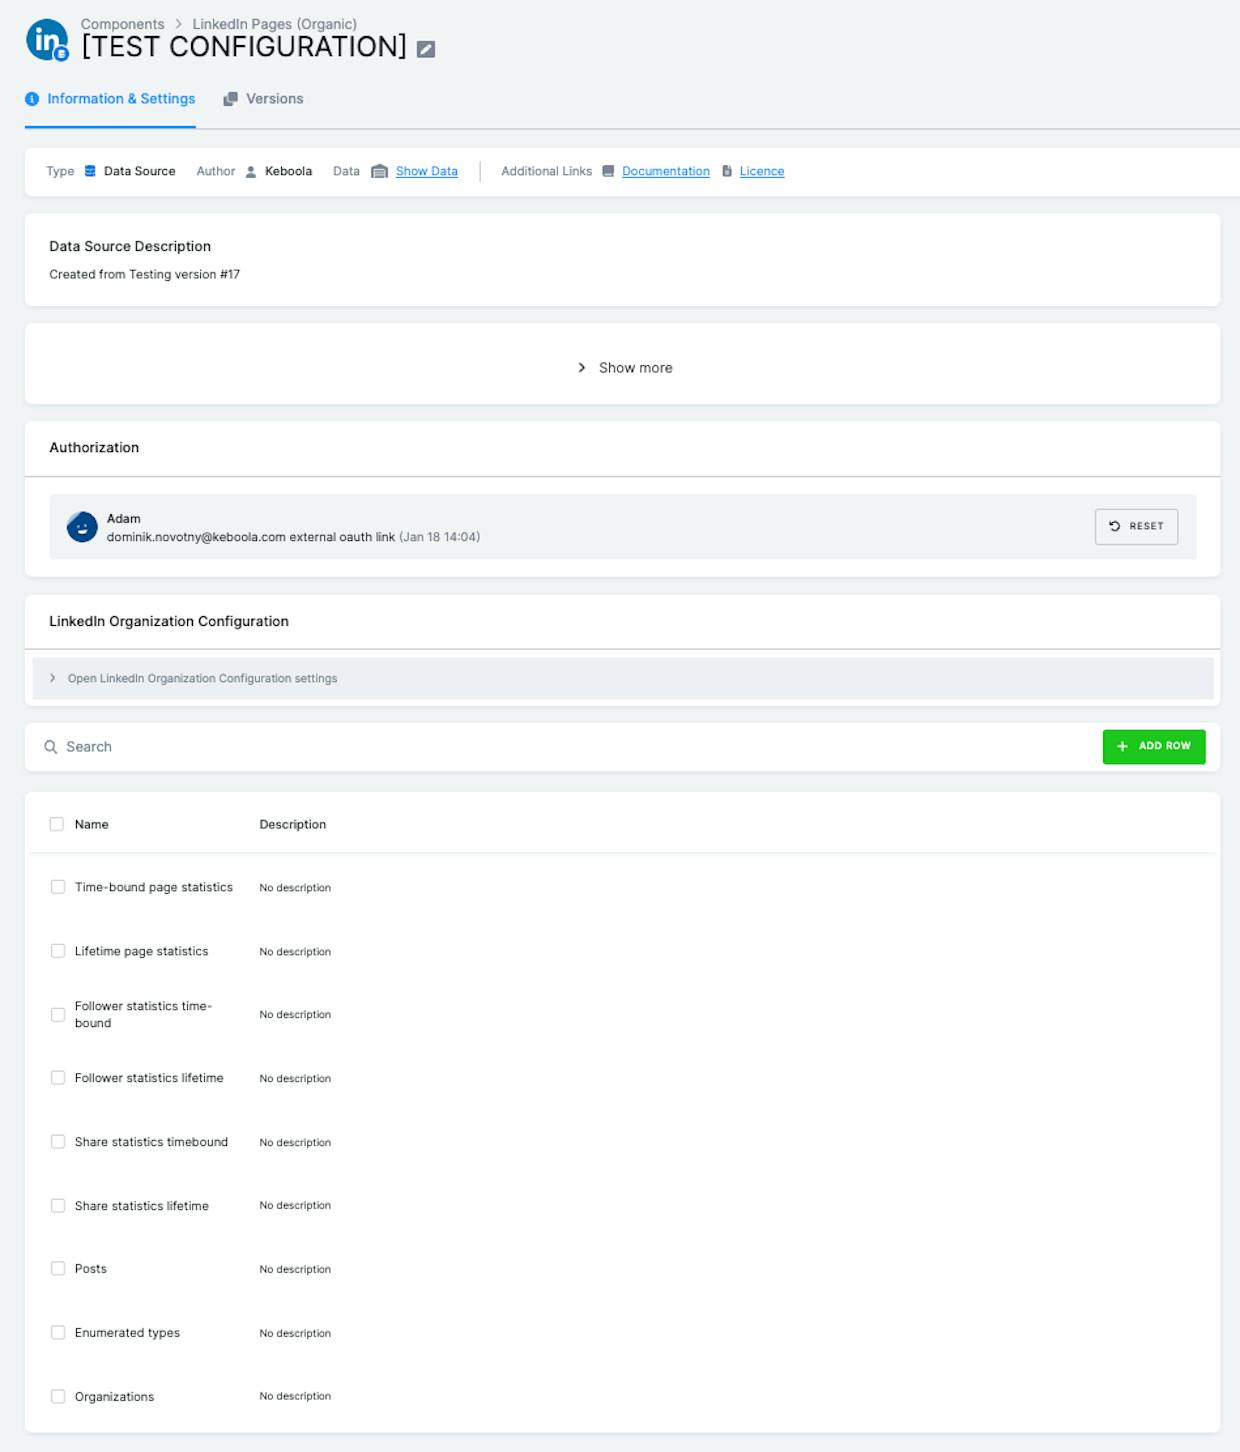Check the Share statistics lifetime row

tap(58, 1206)
